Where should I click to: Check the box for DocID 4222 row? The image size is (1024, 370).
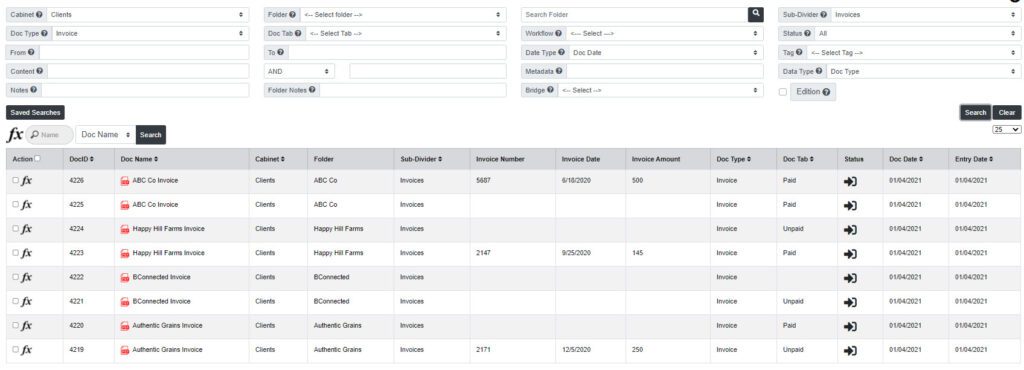point(16,277)
